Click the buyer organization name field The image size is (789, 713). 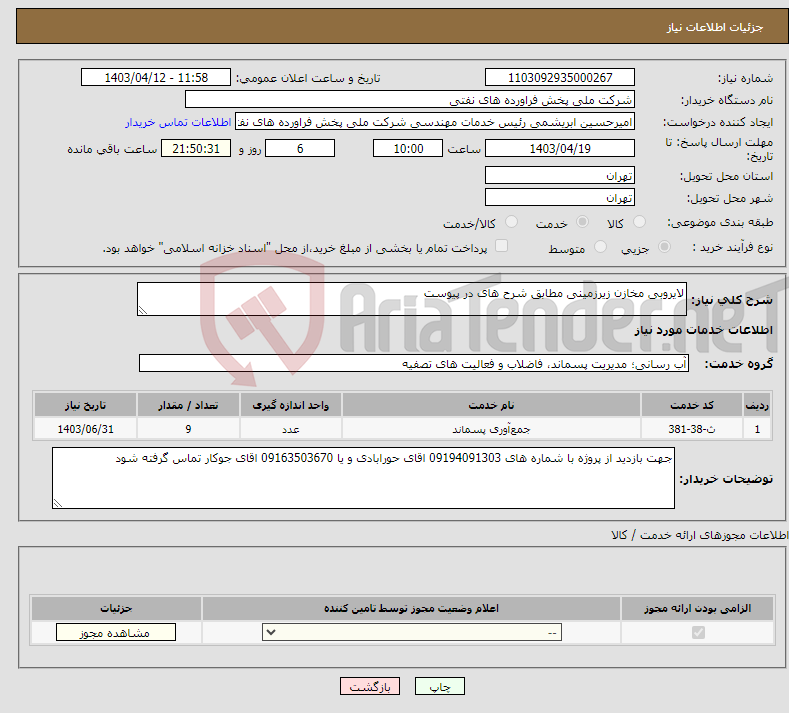click(x=410, y=100)
